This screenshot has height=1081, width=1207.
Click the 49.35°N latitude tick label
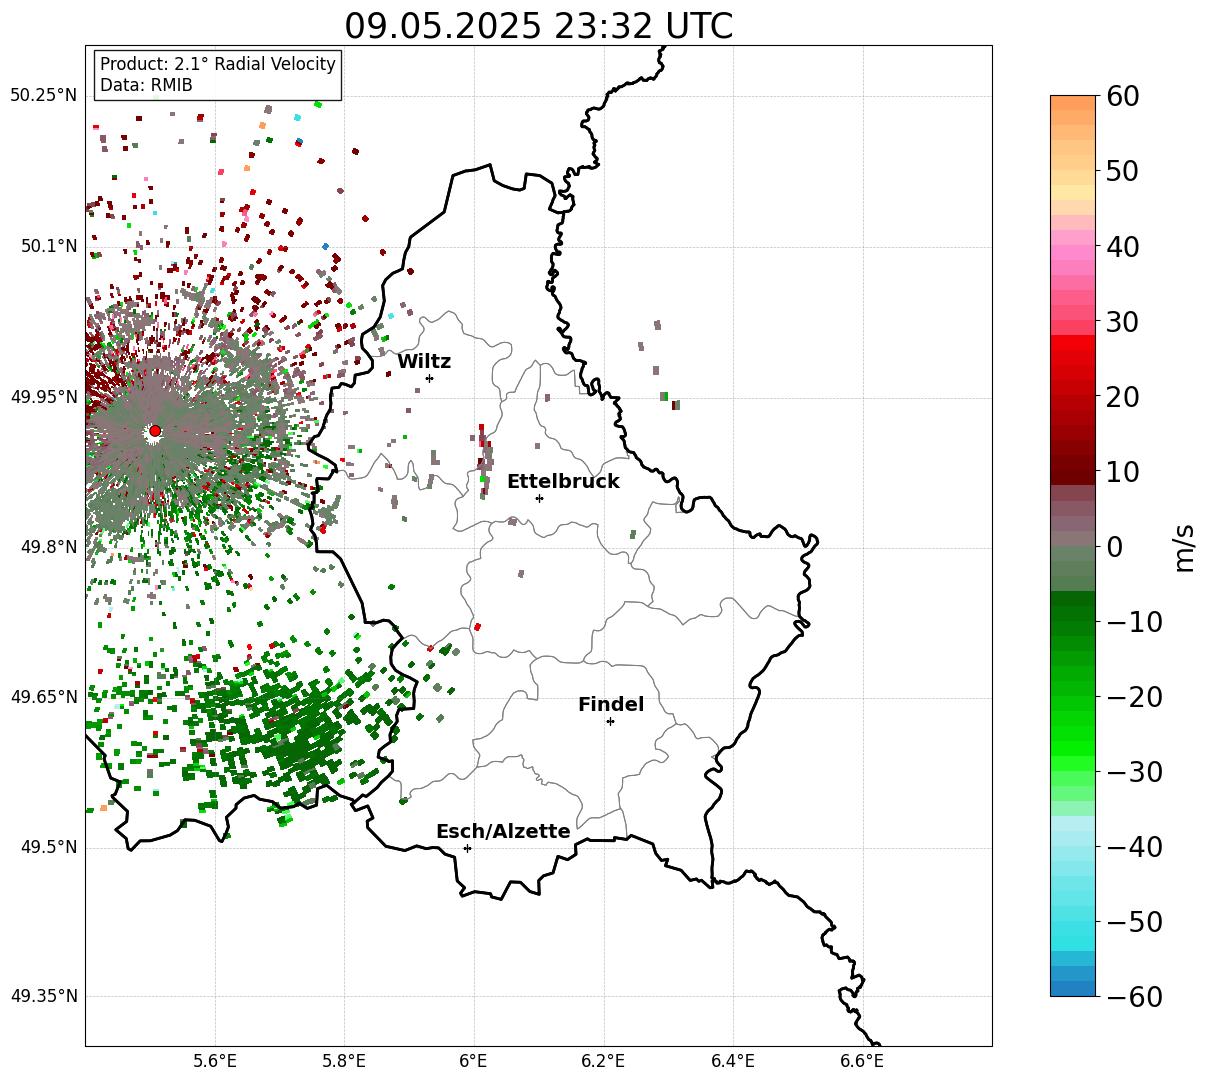click(x=43, y=996)
